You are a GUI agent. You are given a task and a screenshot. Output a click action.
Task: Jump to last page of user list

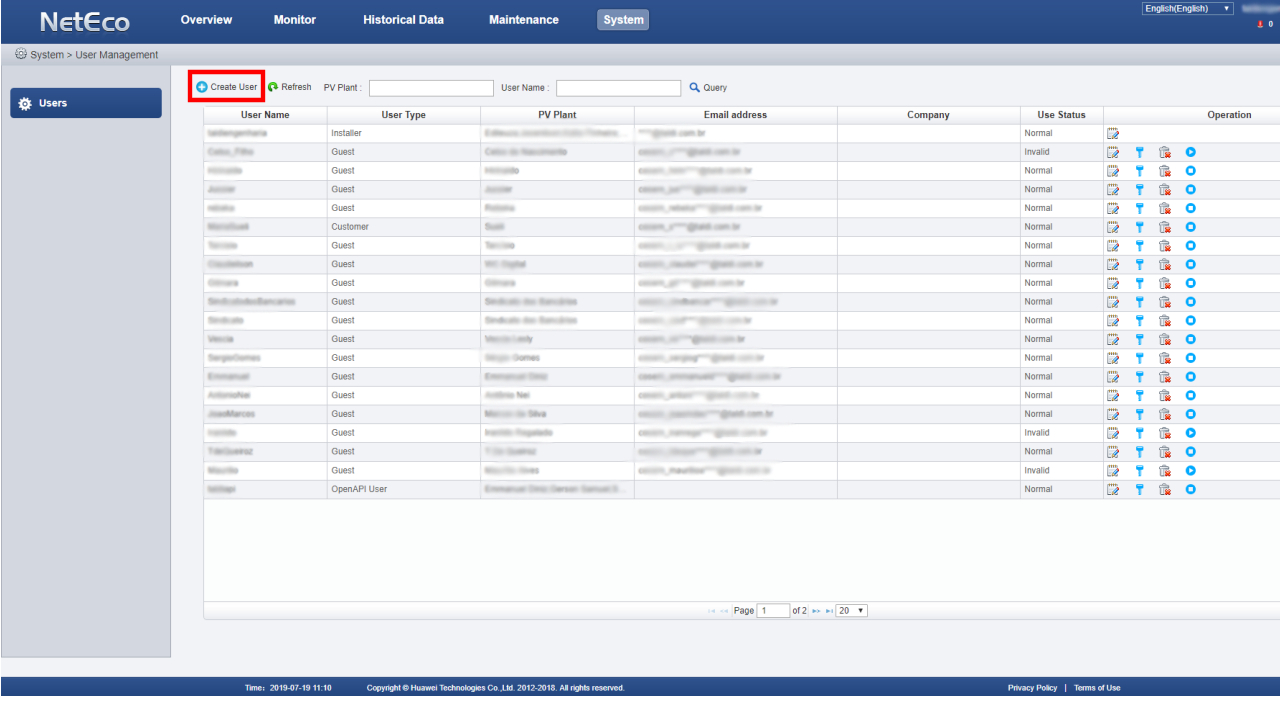pos(829,611)
